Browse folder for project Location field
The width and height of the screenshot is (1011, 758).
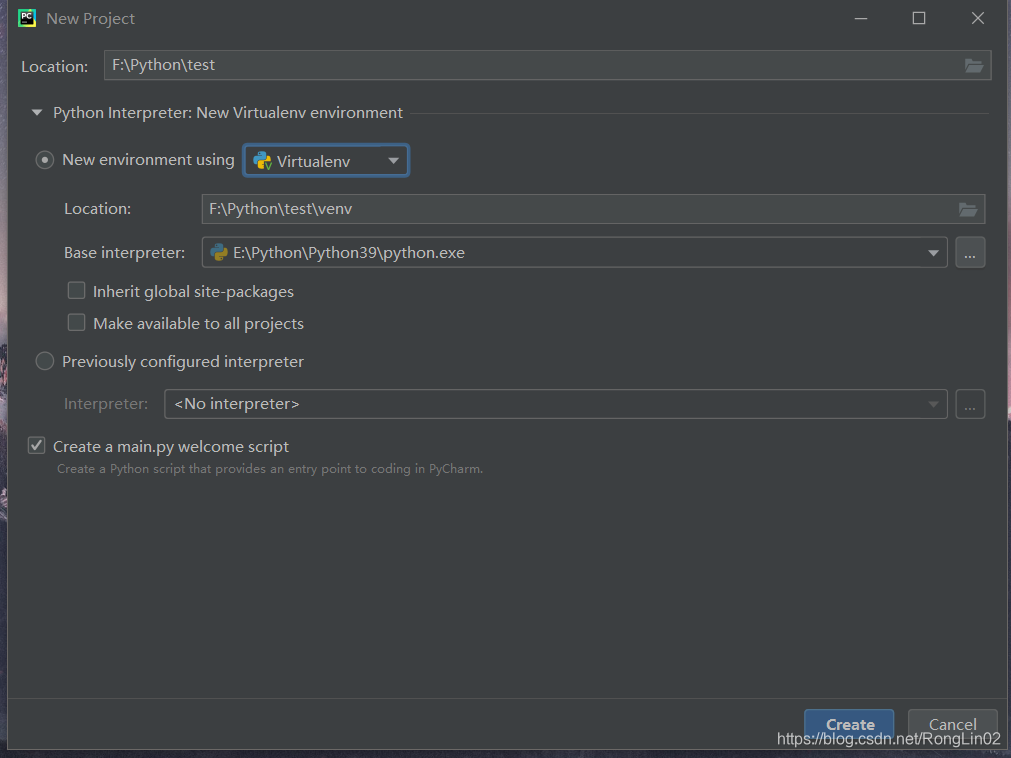click(974, 65)
